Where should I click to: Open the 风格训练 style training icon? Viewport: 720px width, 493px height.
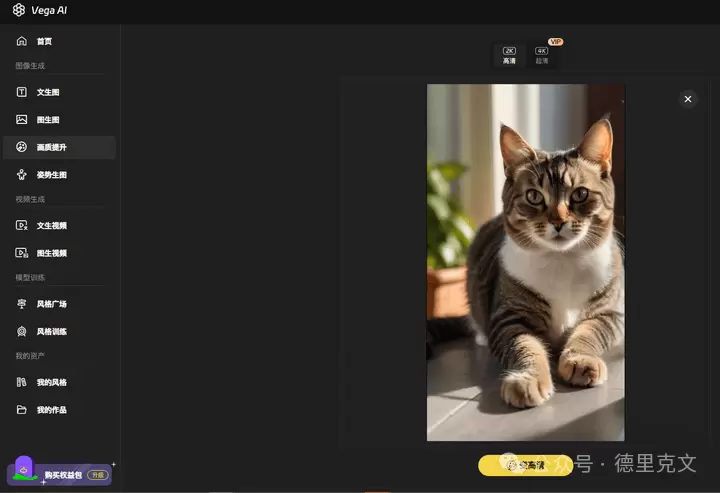22,331
